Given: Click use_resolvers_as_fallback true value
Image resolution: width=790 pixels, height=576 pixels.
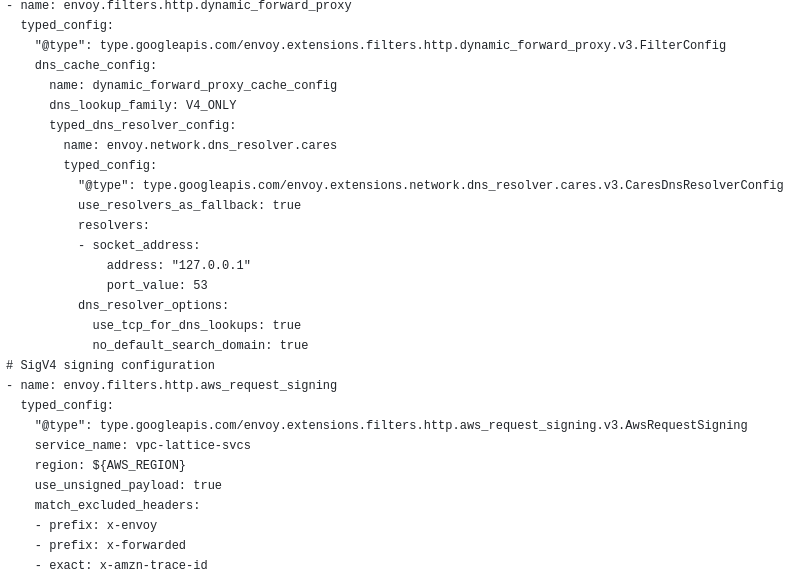Looking at the screenshot, I should click(x=287, y=205).
